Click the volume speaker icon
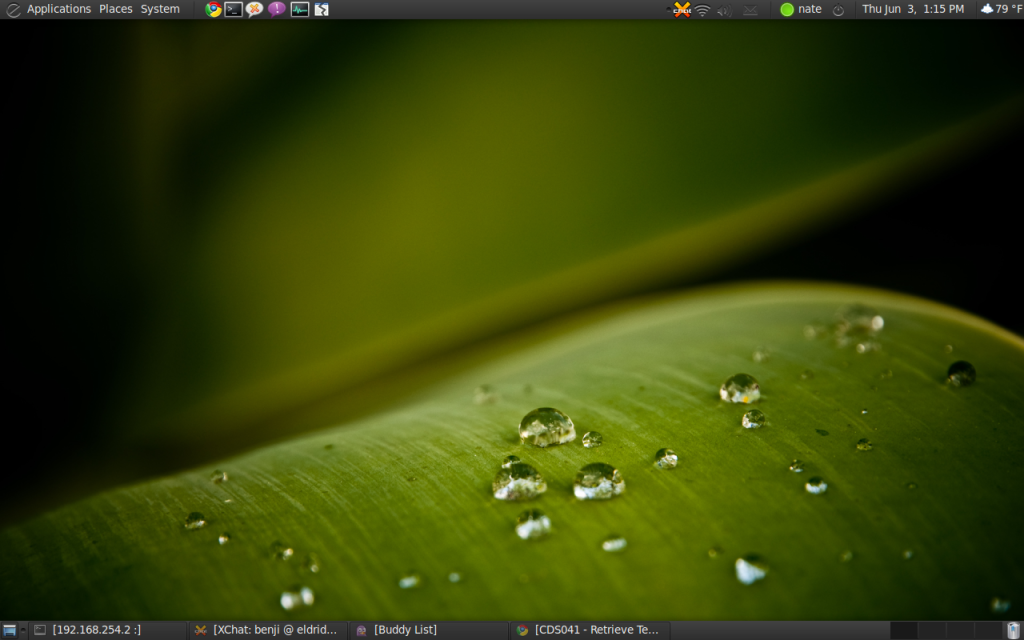The image size is (1024, 640). click(x=725, y=10)
